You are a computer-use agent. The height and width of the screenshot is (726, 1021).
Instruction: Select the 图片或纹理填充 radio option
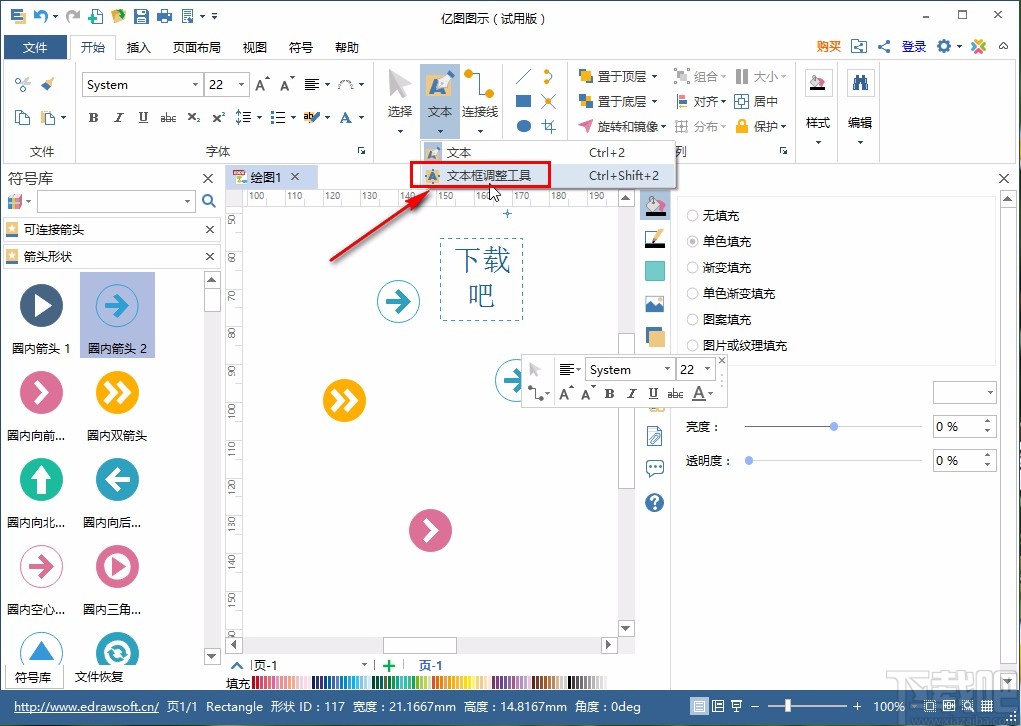693,346
